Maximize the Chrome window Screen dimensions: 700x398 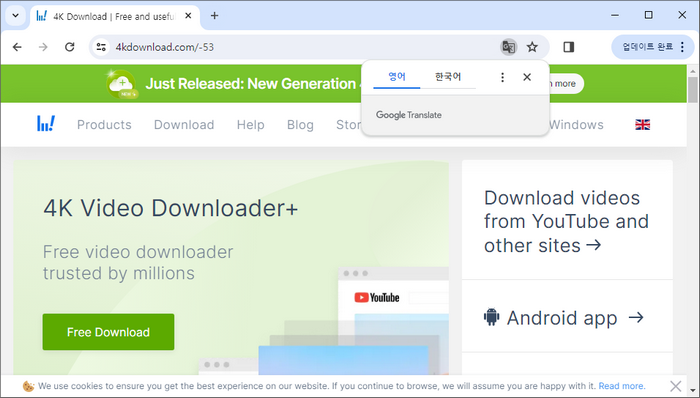[x=649, y=15]
